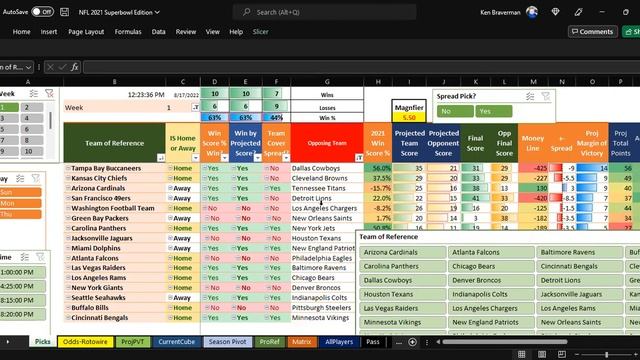Switch to Odds-Rotowire sheet tab
This screenshot has height=360, width=640.
pos(85,342)
